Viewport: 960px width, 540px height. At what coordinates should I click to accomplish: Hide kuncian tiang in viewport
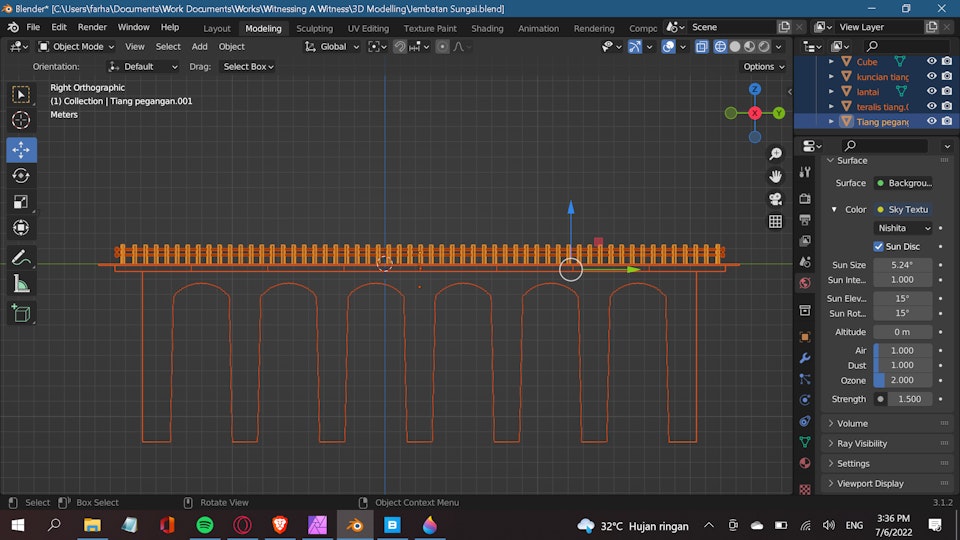(932, 77)
